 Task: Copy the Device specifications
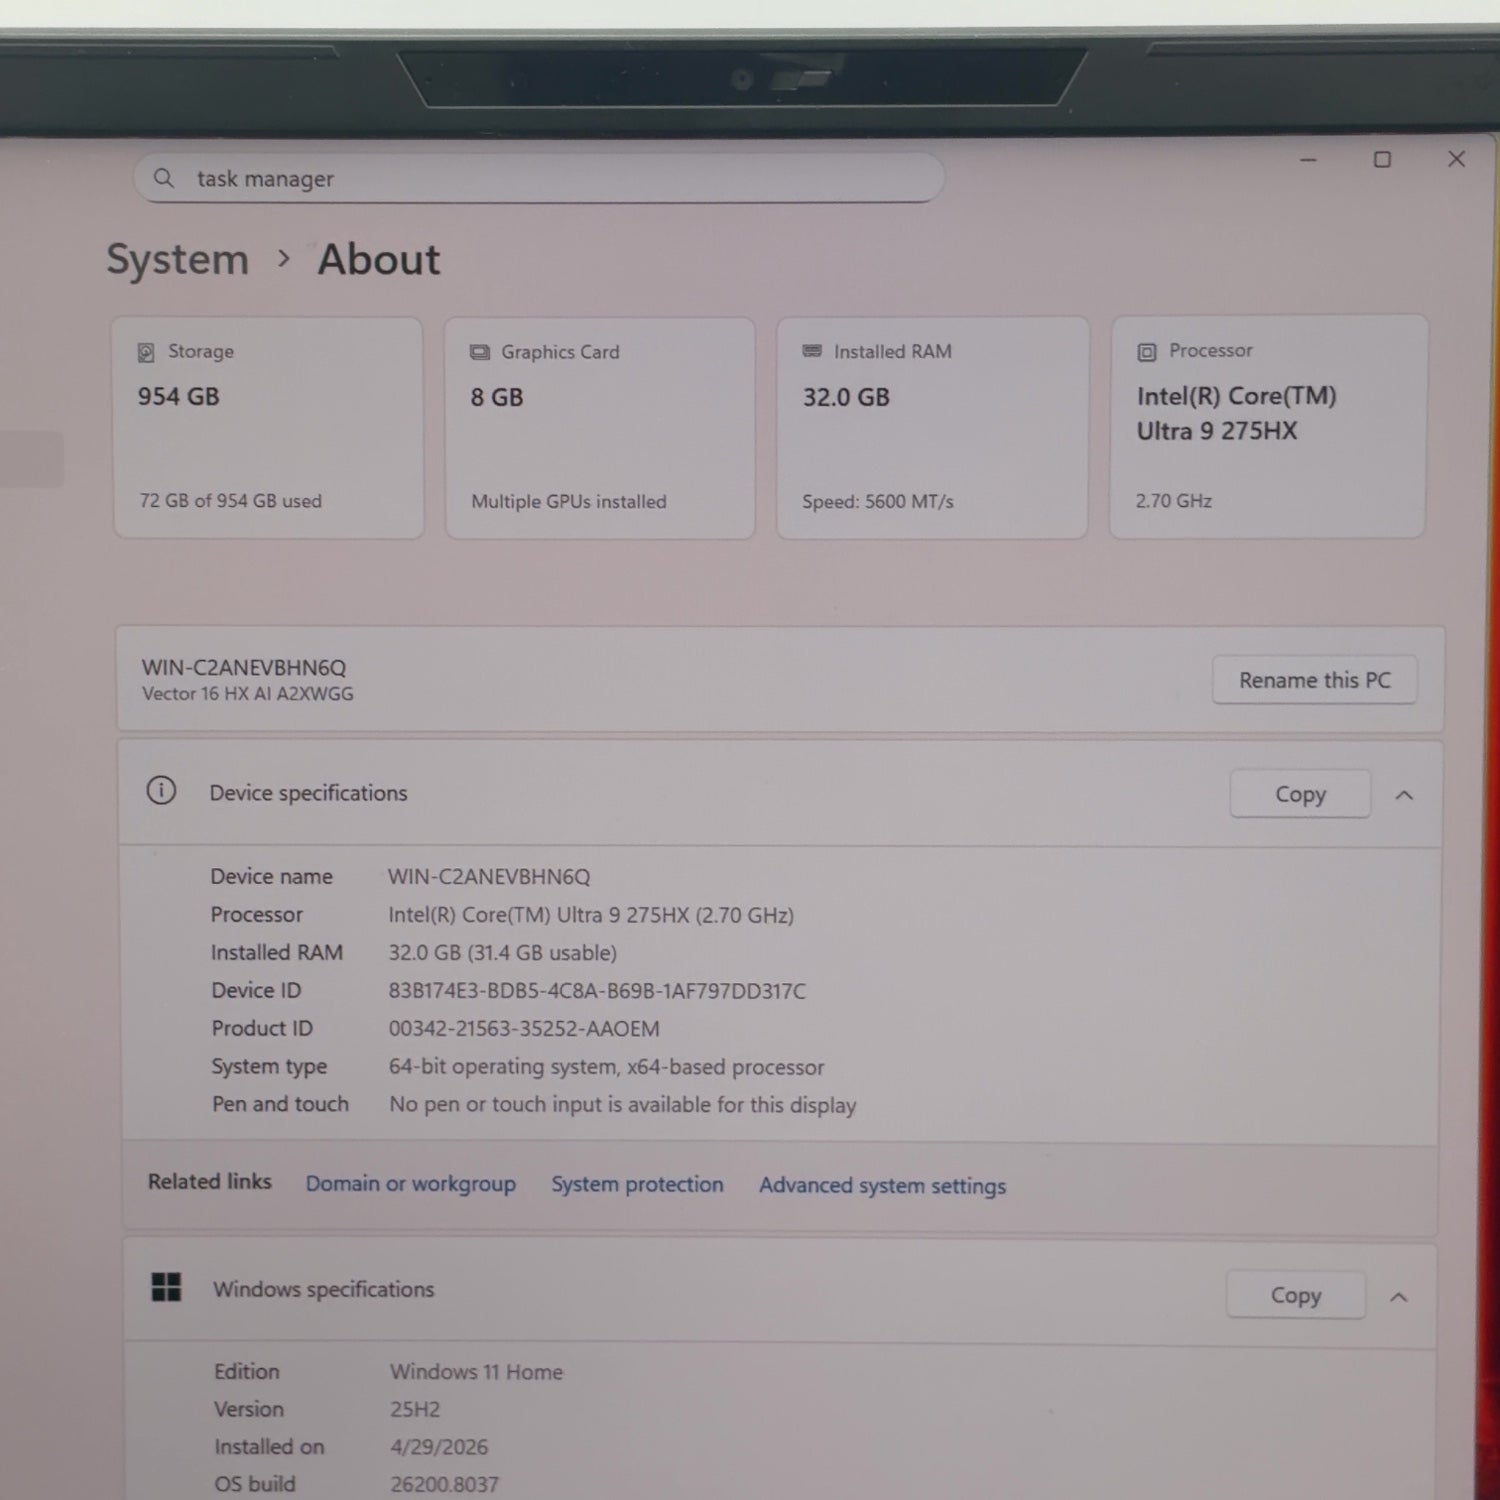pos(1300,794)
